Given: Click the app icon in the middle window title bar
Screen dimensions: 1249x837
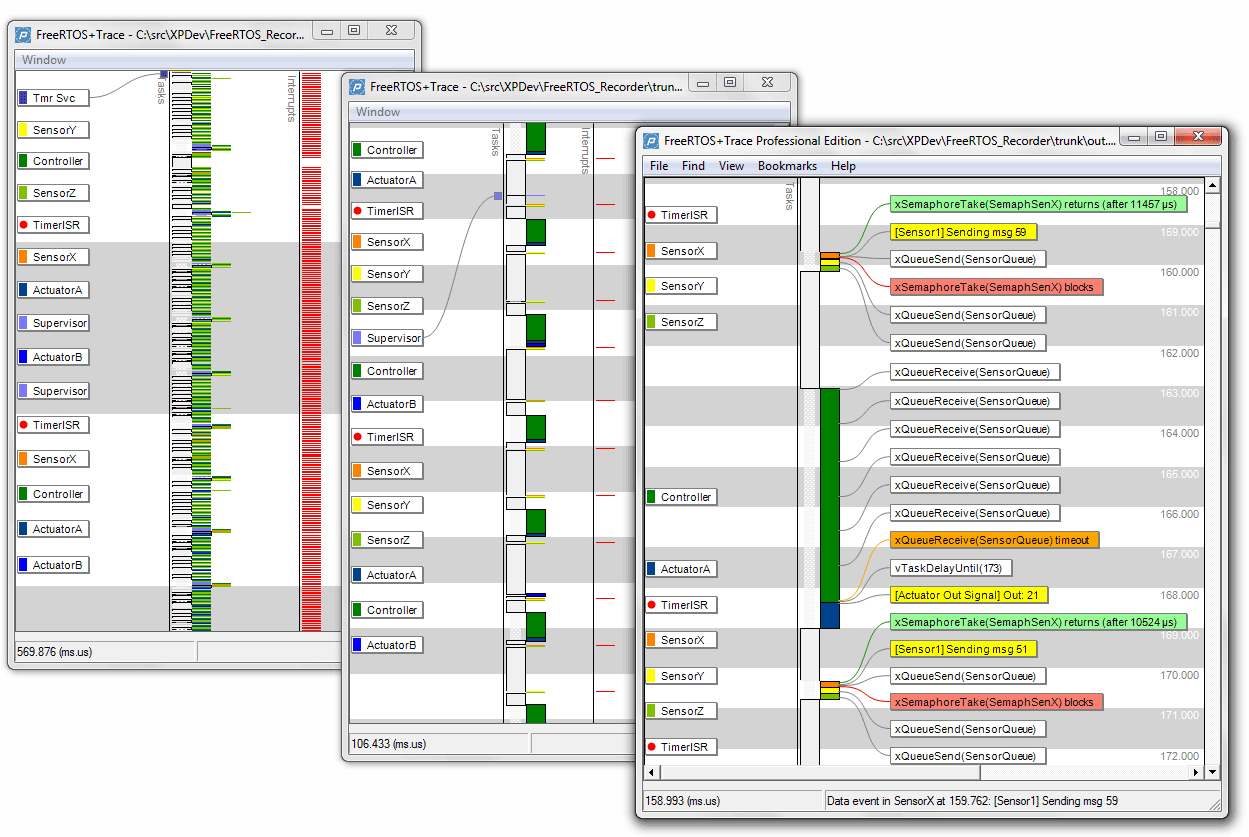Looking at the screenshot, I should point(357,87).
